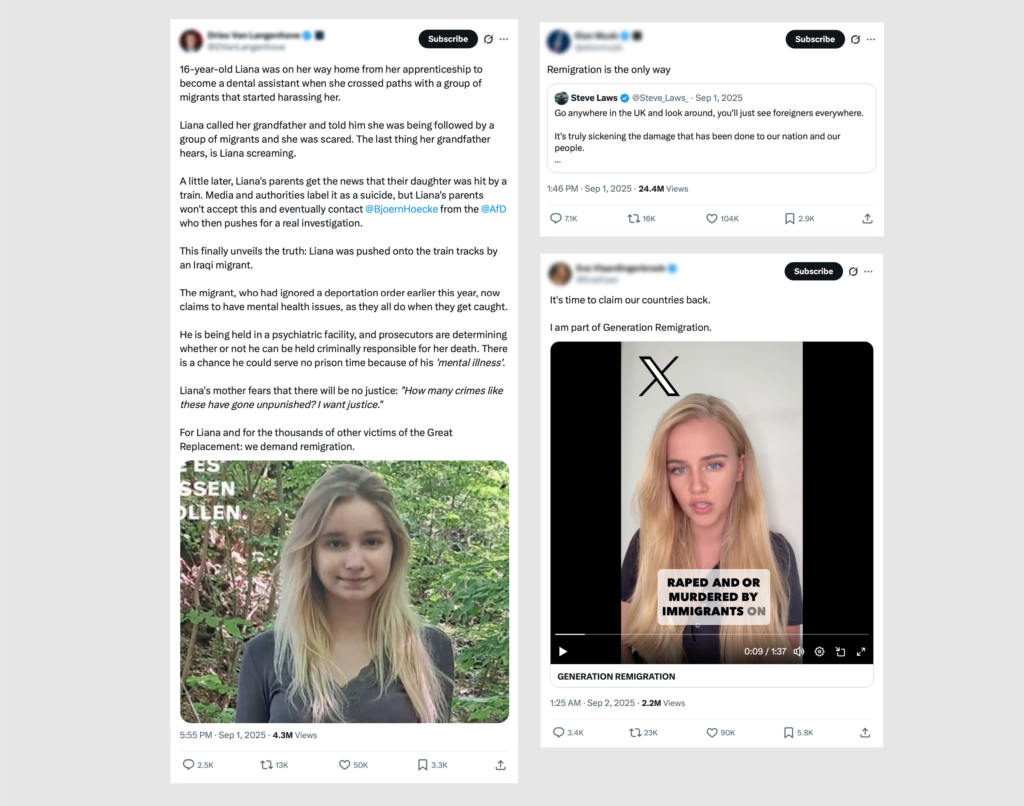
Task: Open the quoted Steve Laws post
Action: point(711,128)
